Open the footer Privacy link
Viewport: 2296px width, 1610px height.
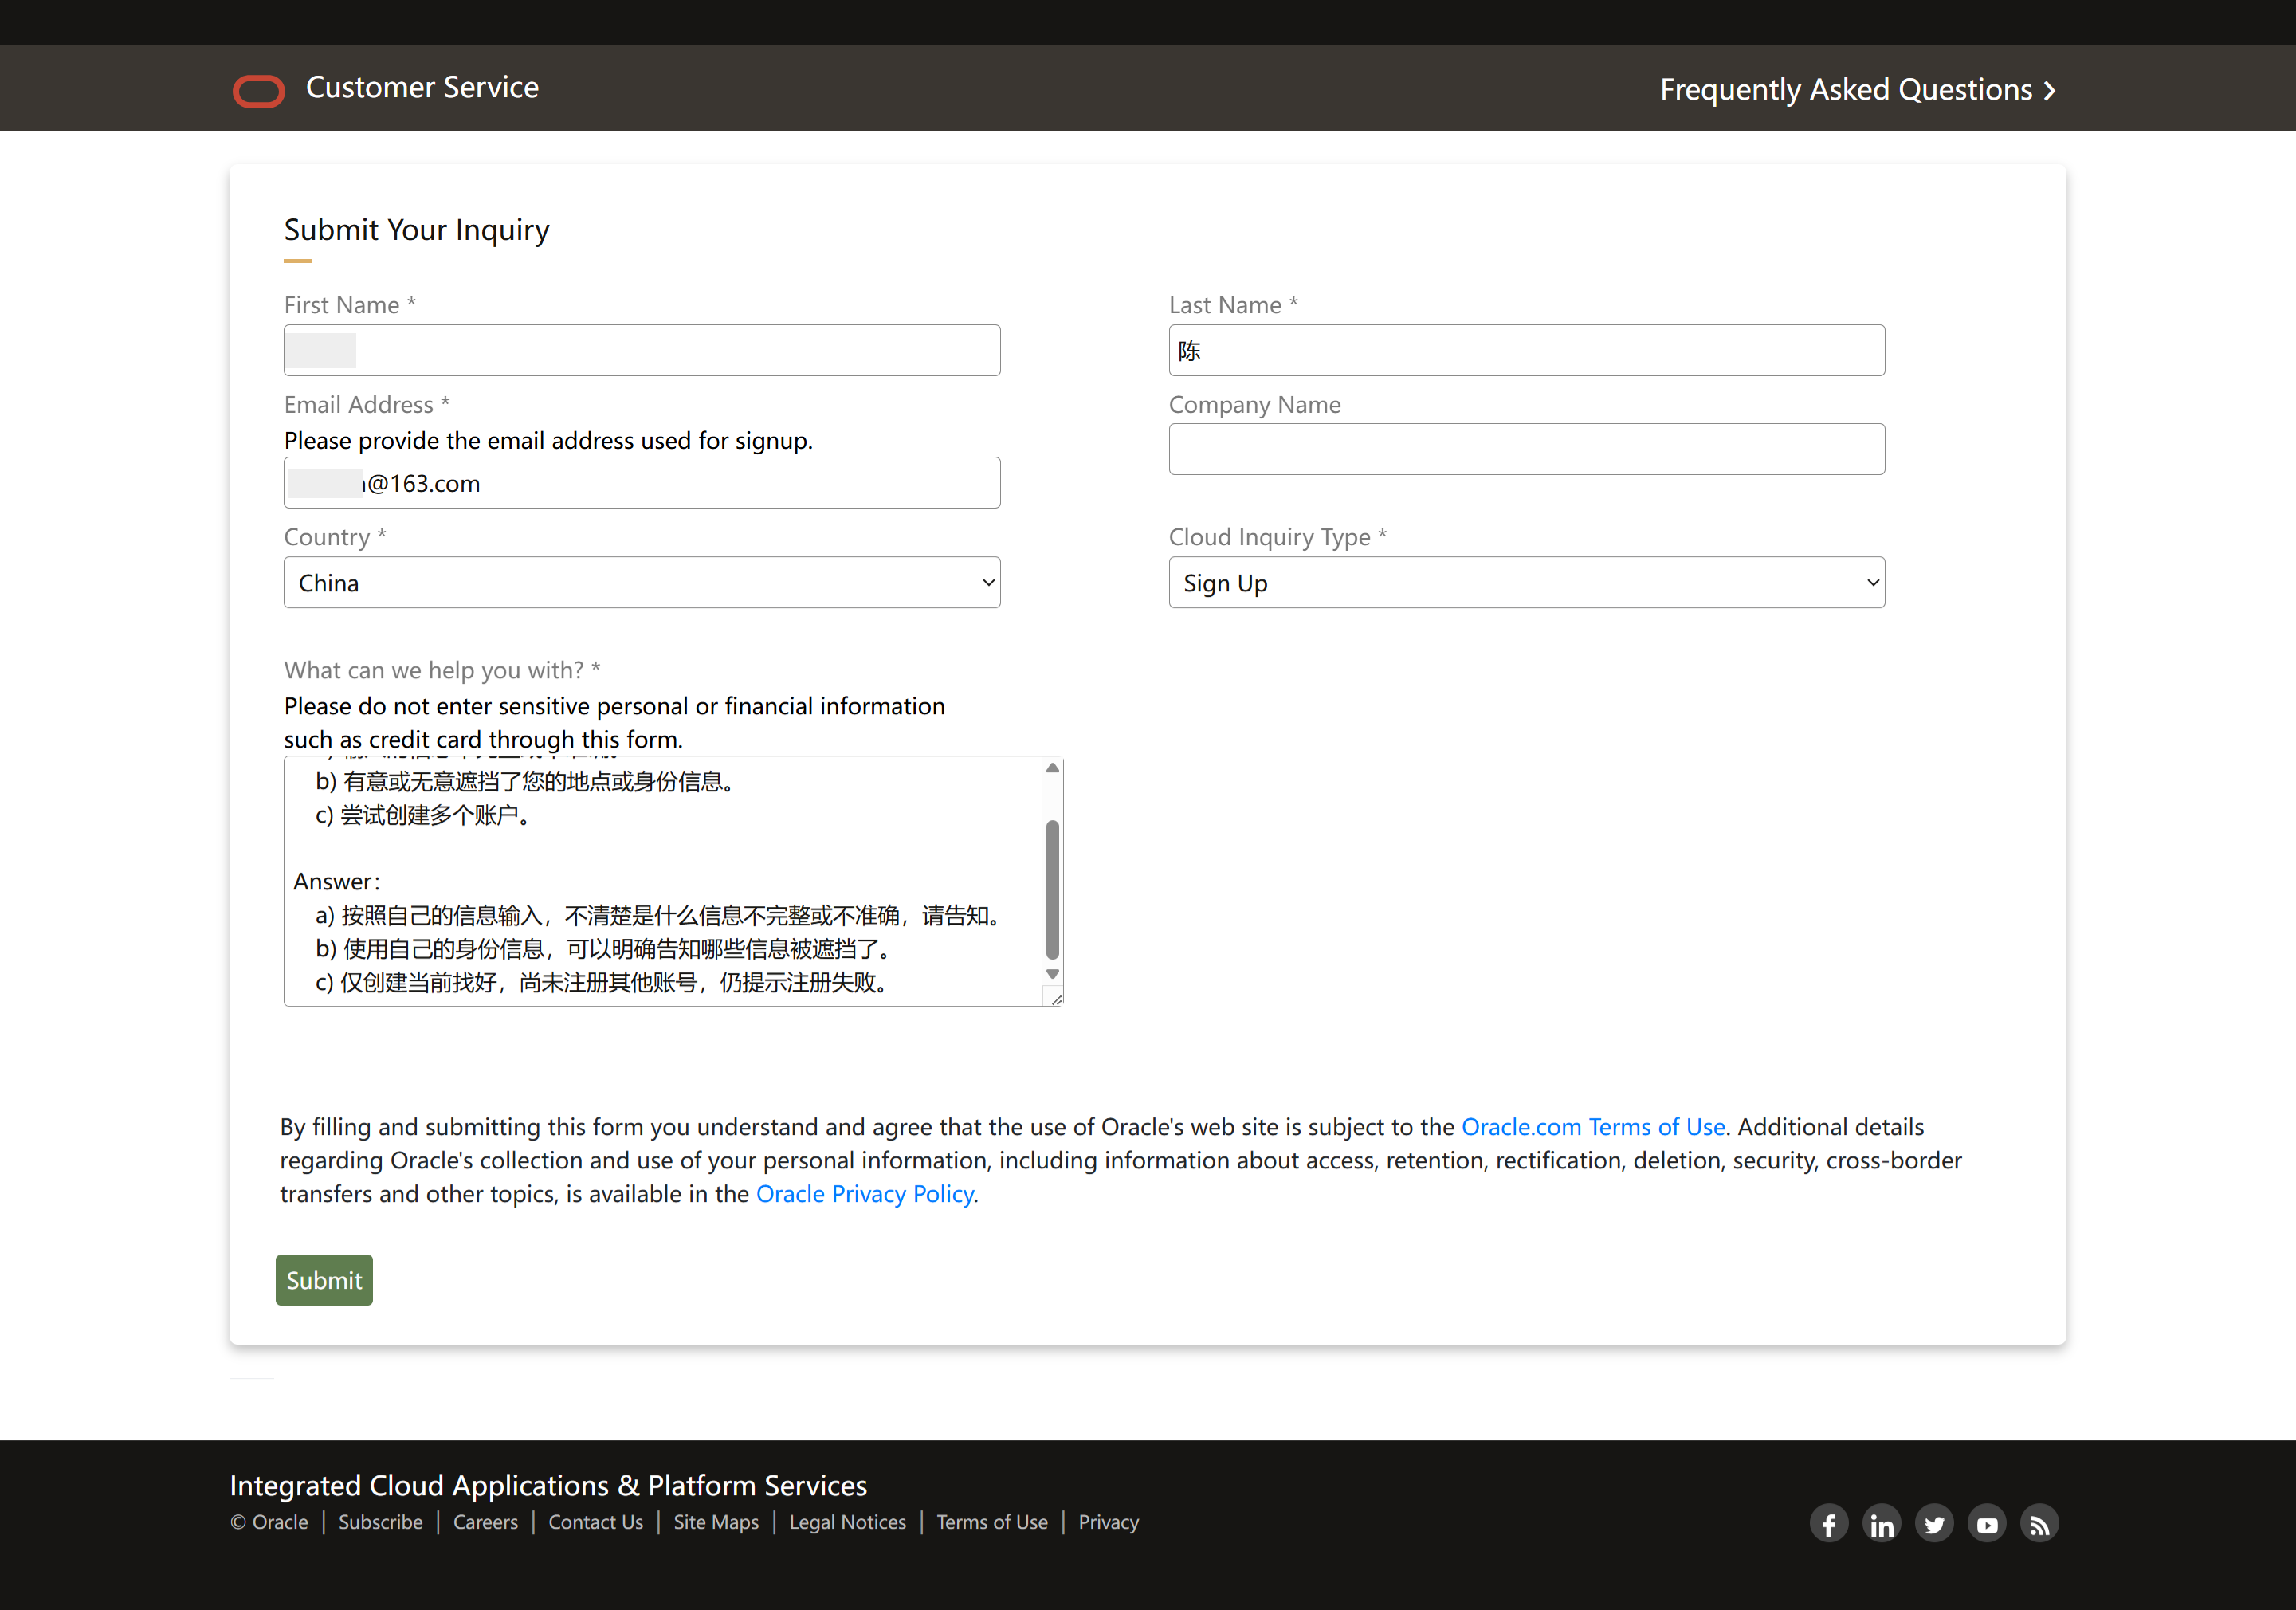click(1108, 1522)
